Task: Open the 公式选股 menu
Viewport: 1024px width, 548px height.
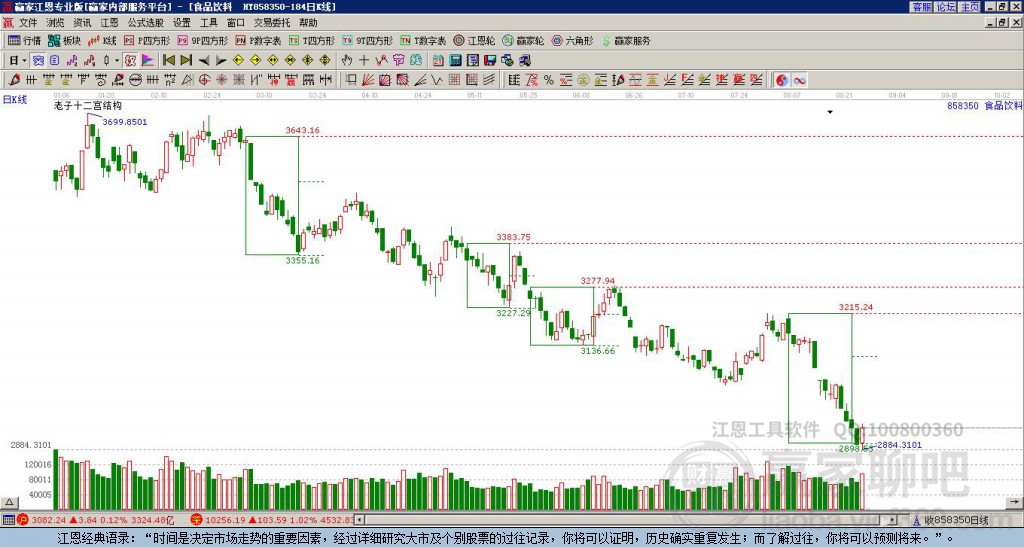Action: pyautogui.click(x=146, y=23)
